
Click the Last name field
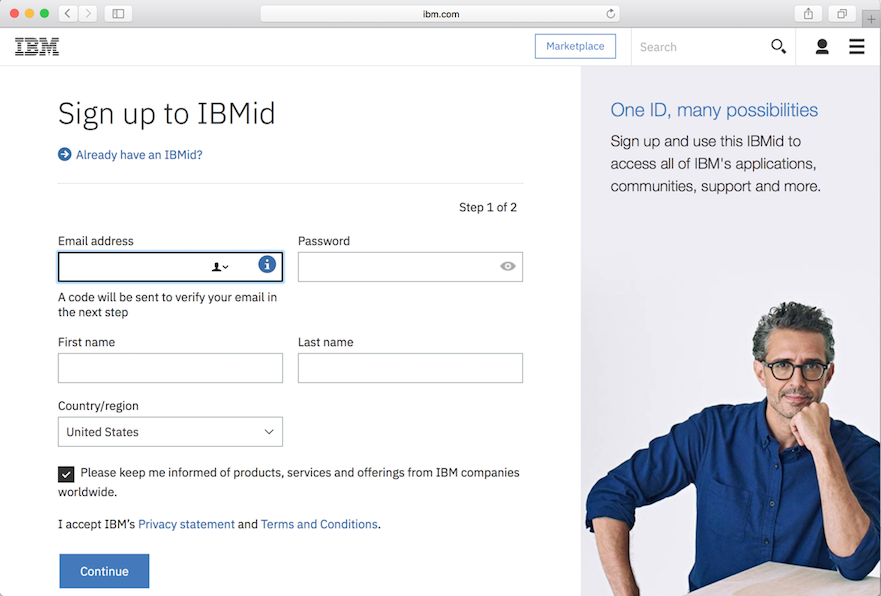click(410, 368)
